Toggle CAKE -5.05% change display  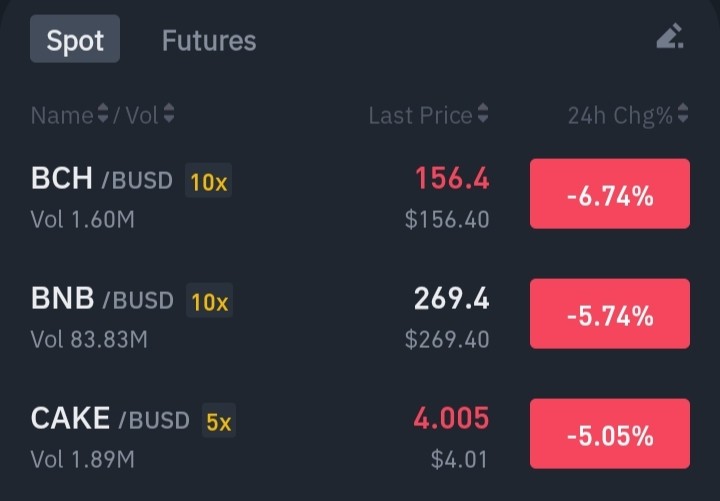610,433
